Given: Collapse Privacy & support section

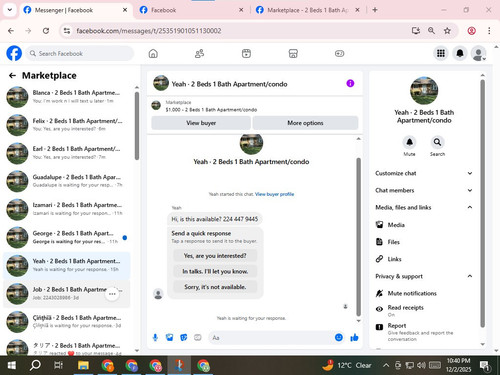Looking at the screenshot, I should click(424, 276).
